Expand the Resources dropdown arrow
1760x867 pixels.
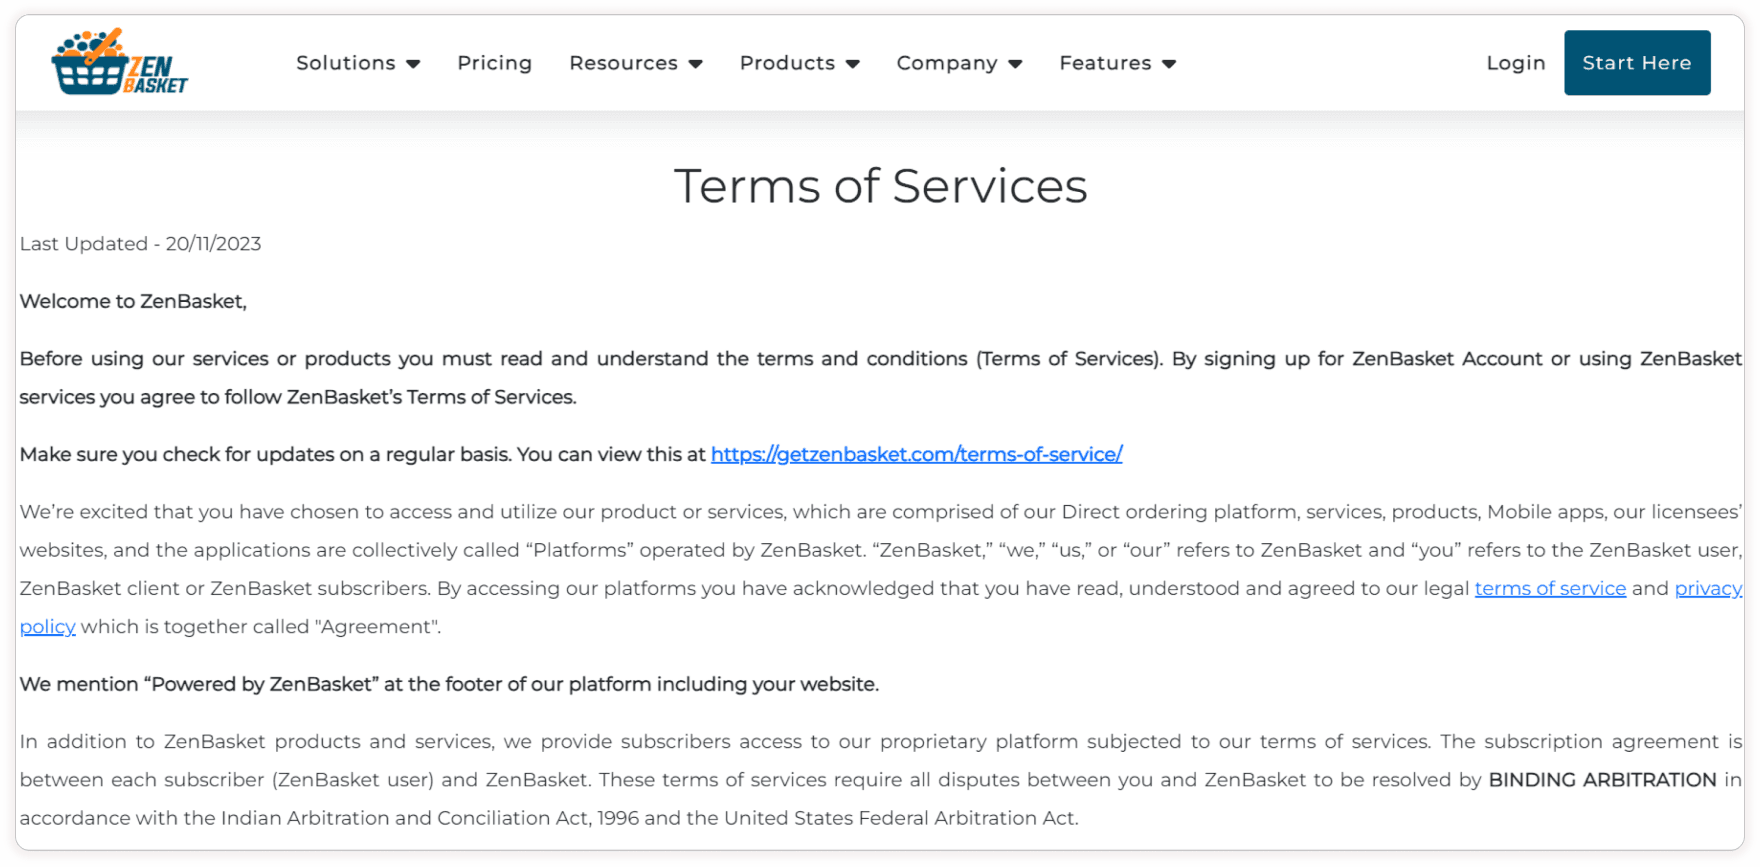click(x=696, y=64)
